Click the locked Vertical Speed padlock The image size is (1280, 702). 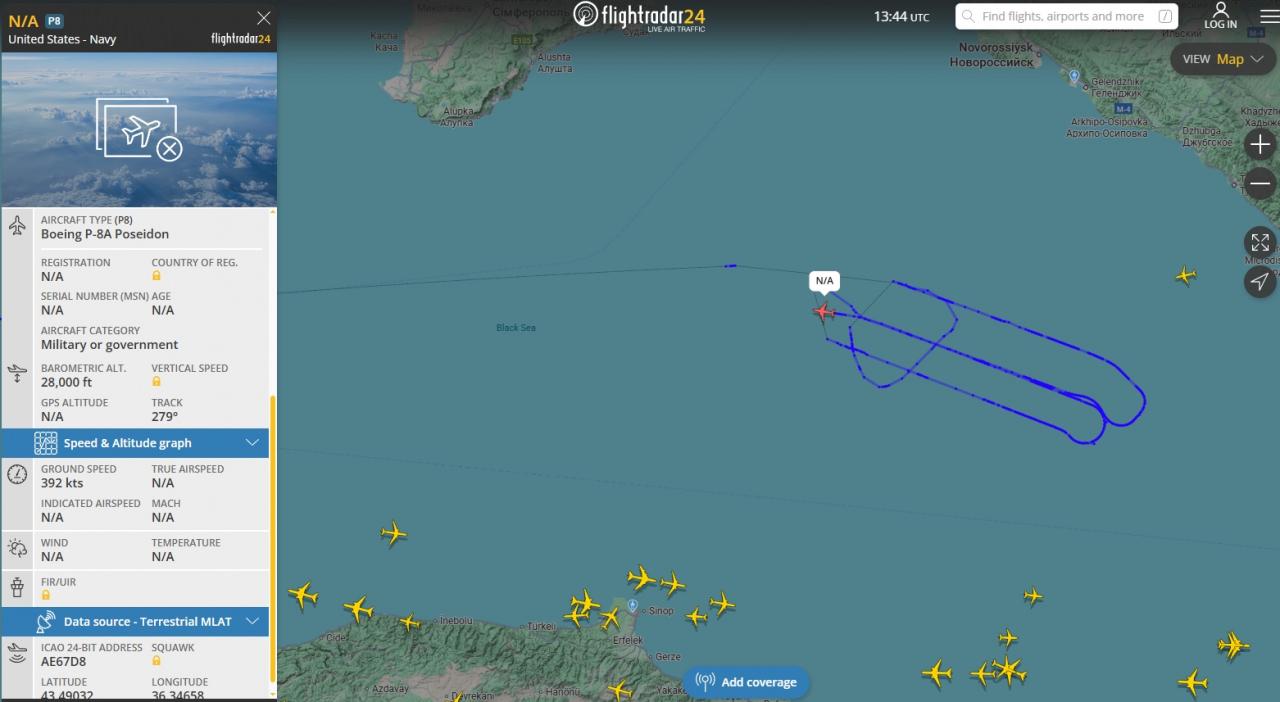tap(156, 382)
